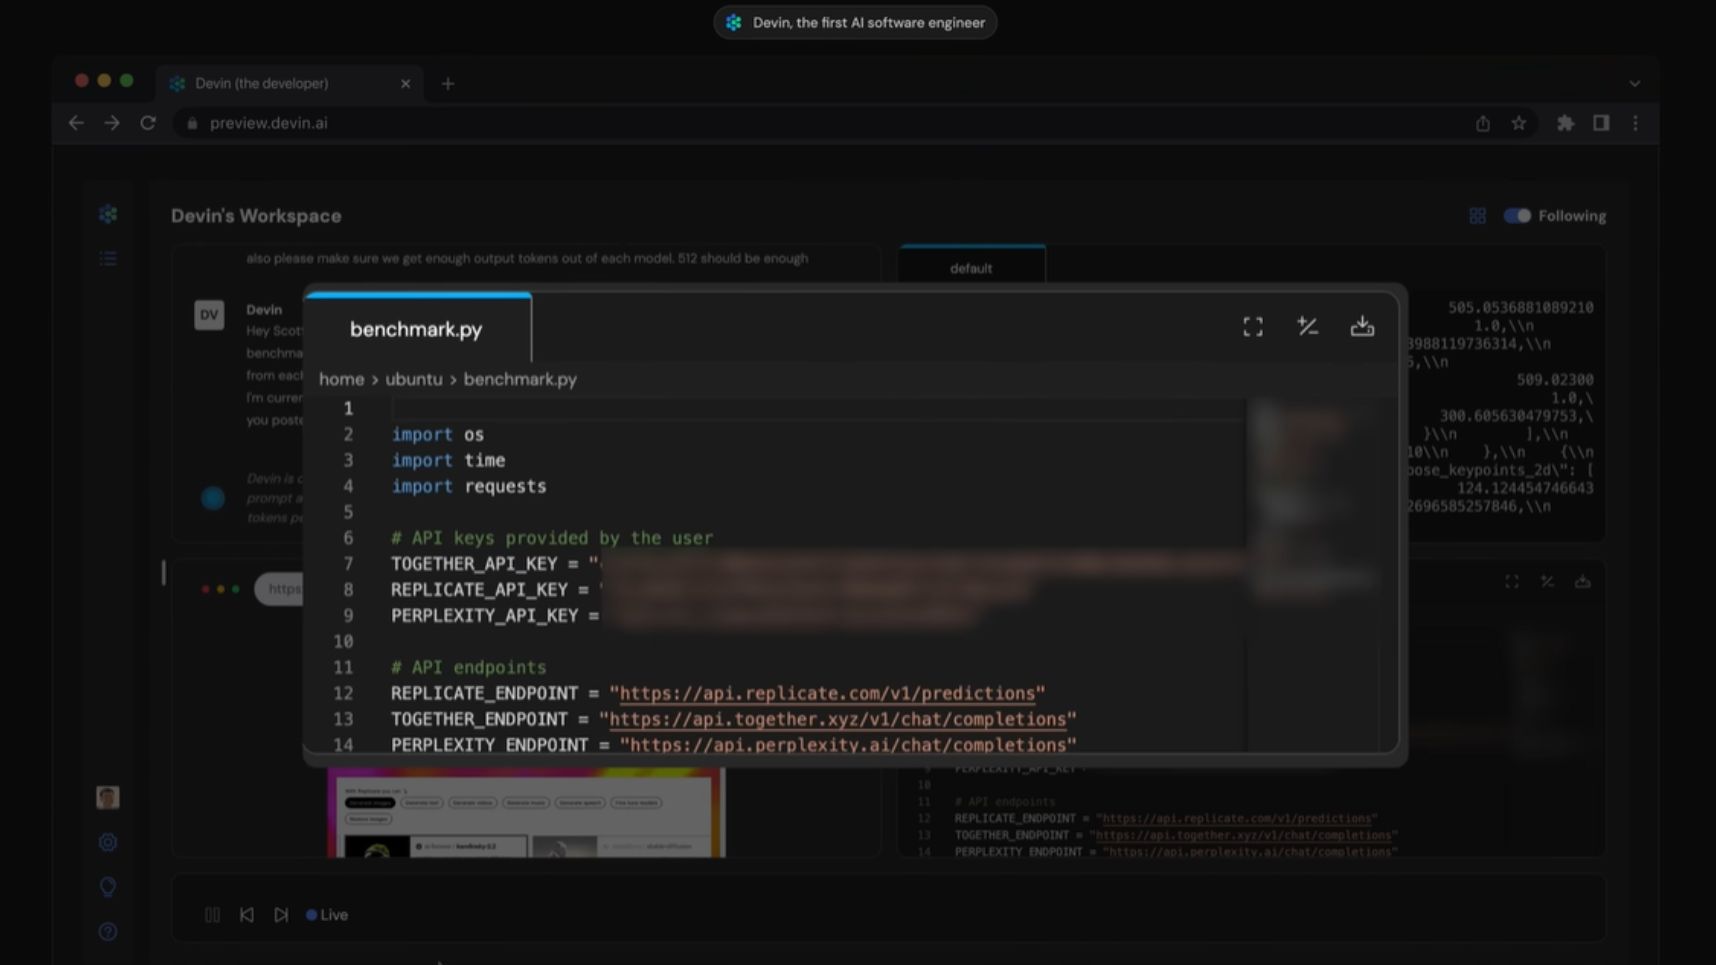The height and width of the screenshot is (965, 1716).
Task: Open settings via the gear icon
Action: click(x=107, y=842)
